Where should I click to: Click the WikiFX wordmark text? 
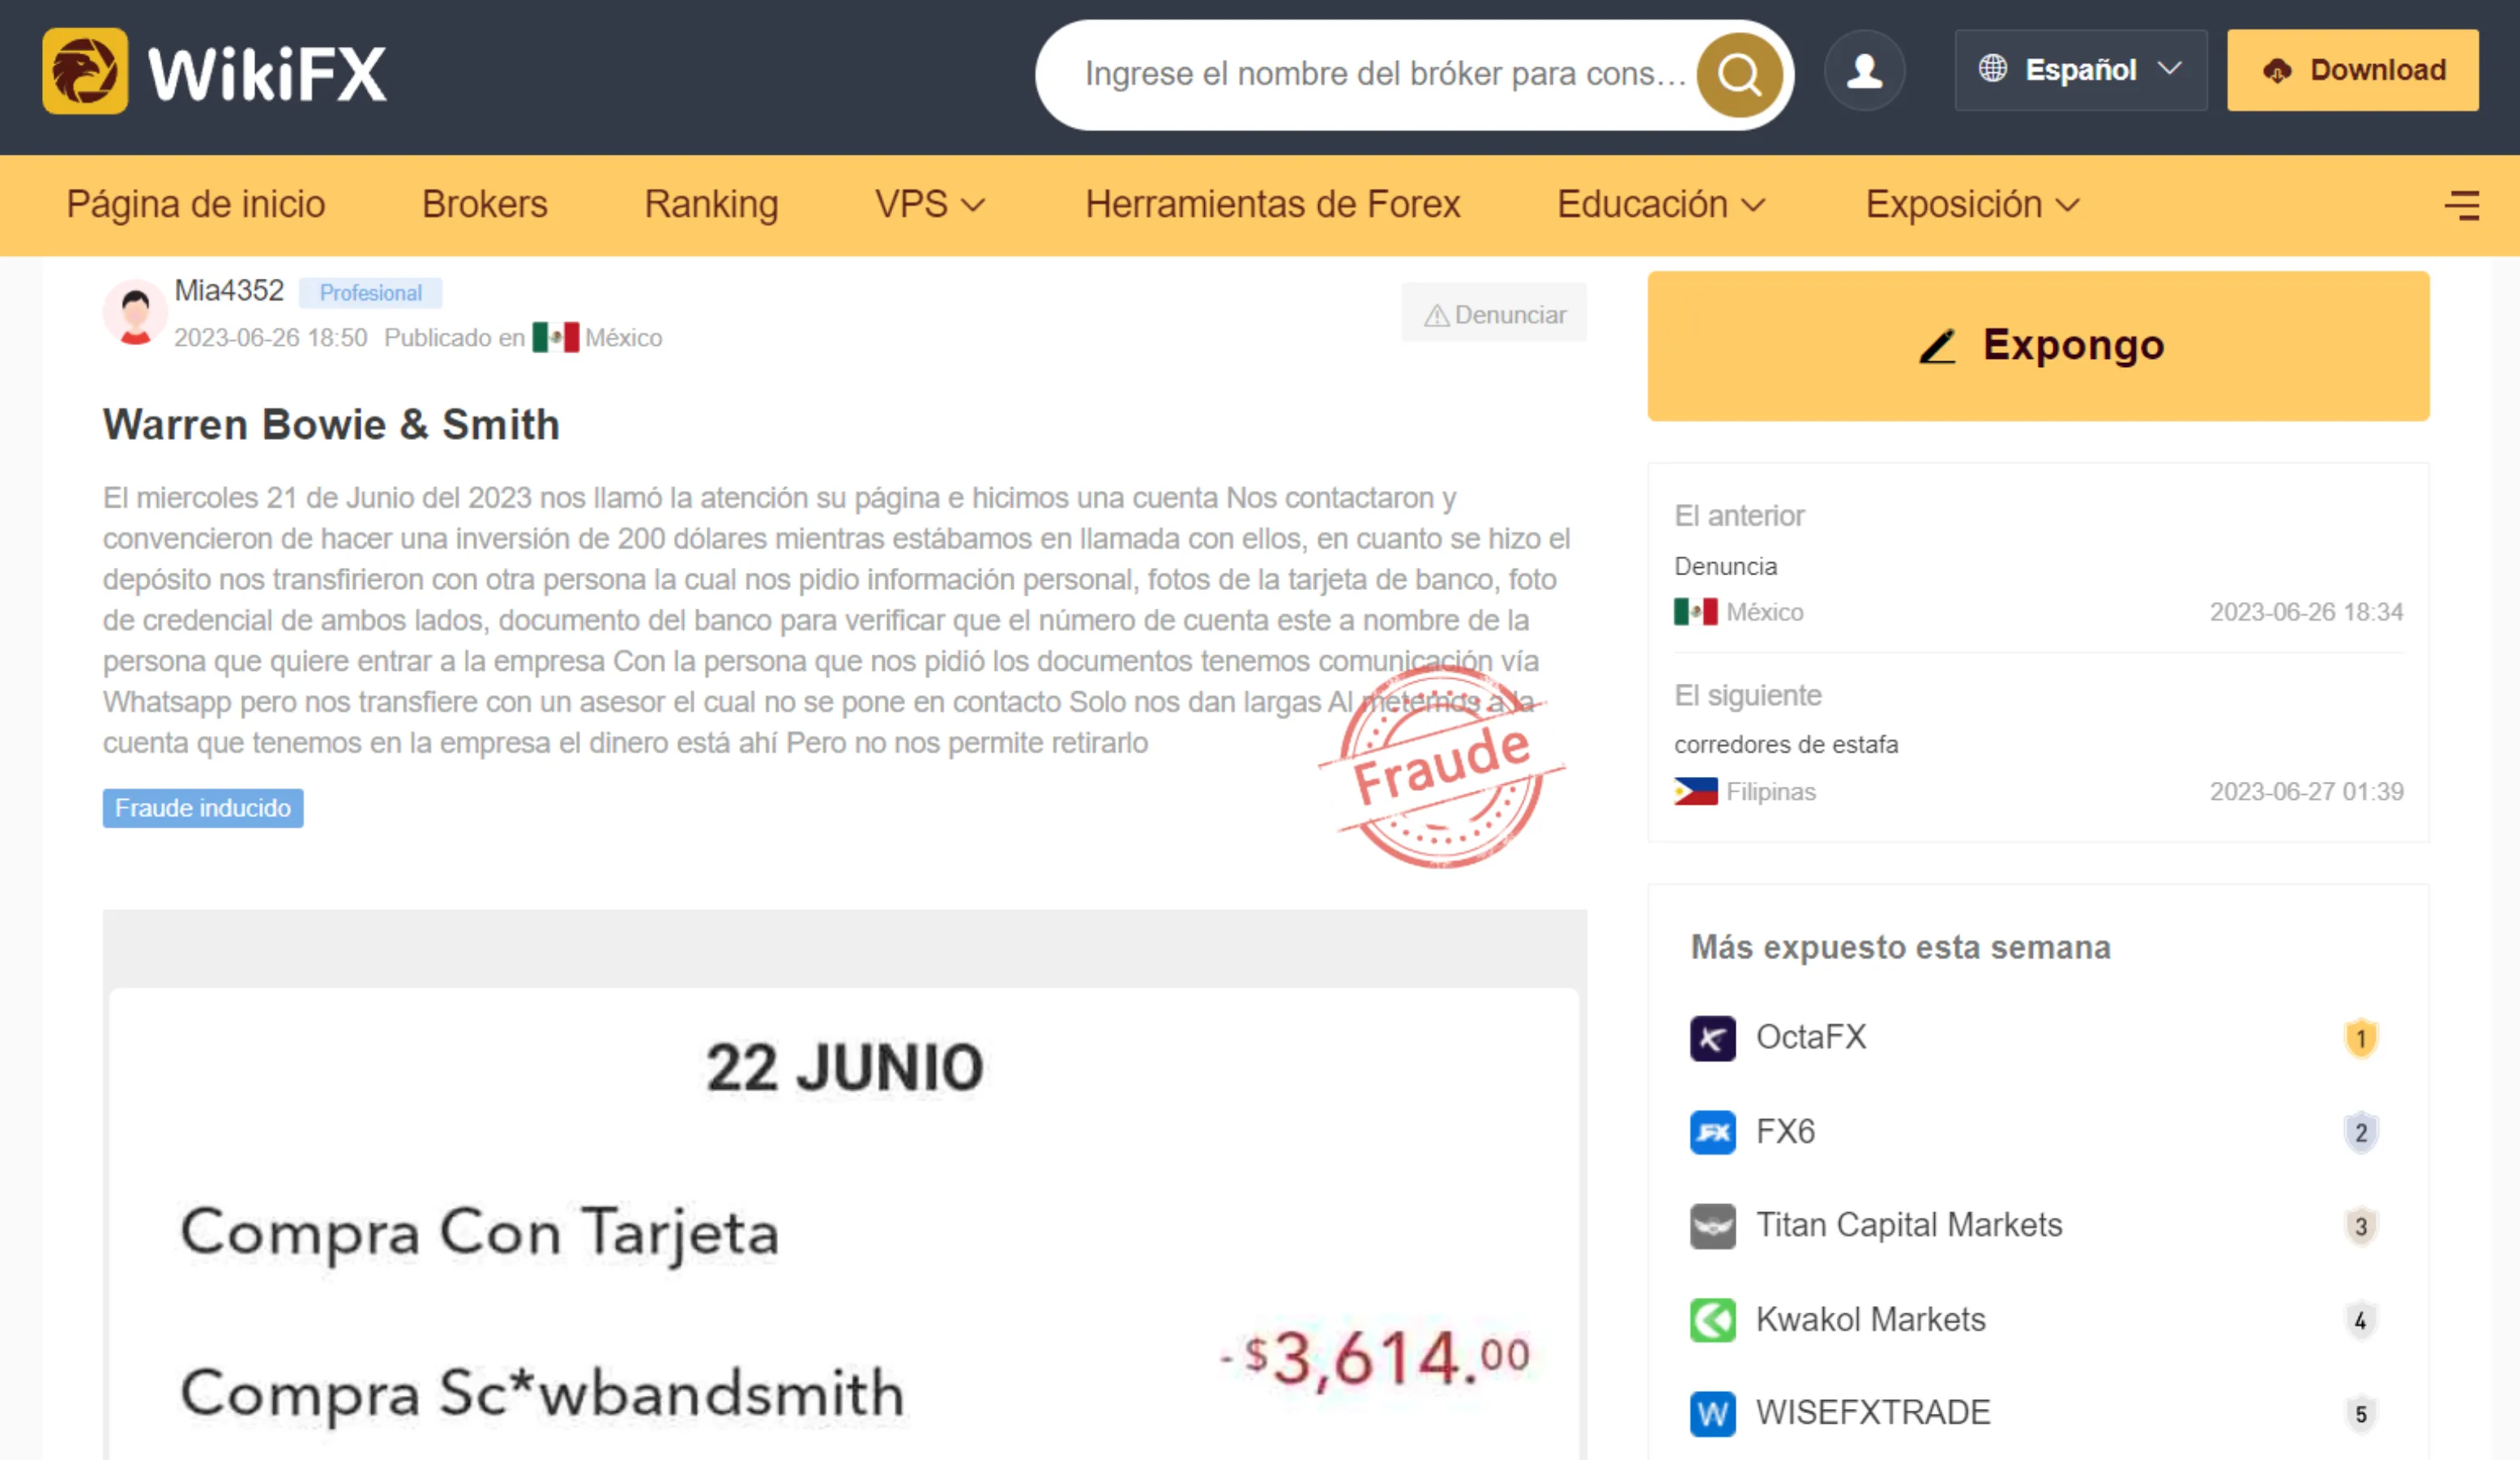(x=267, y=74)
